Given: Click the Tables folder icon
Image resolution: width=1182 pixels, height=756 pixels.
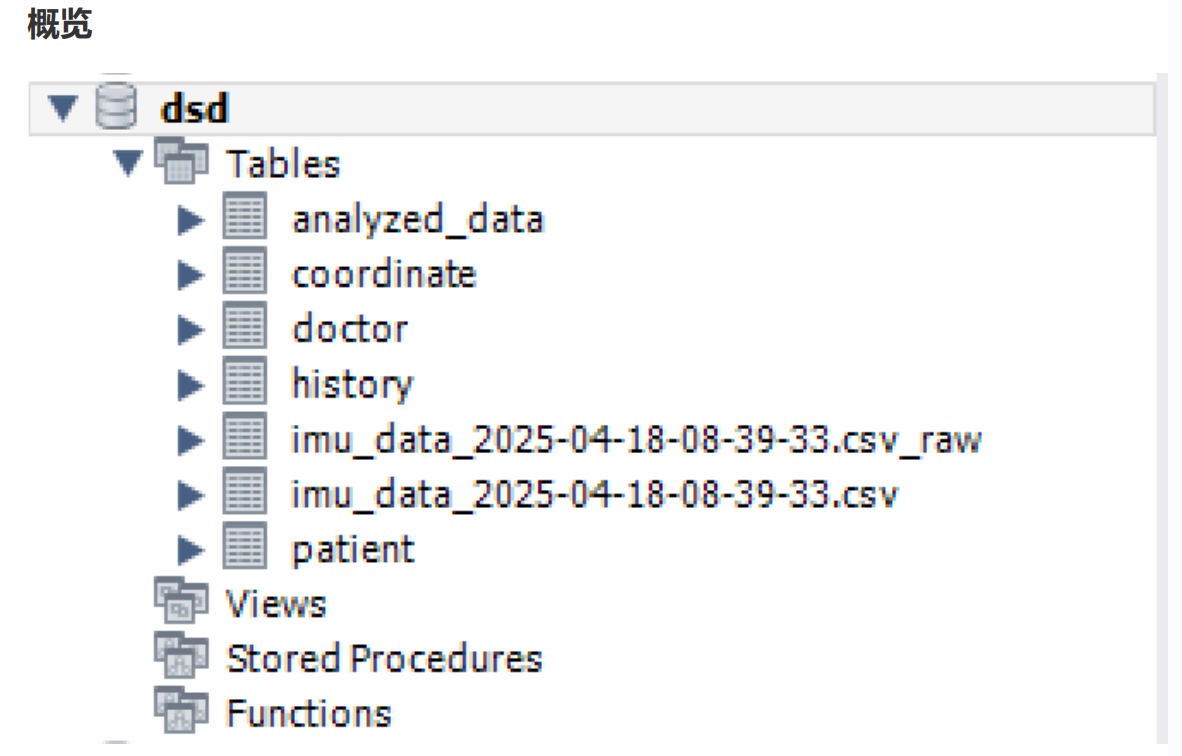Looking at the screenshot, I should pyautogui.click(x=181, y=162).
